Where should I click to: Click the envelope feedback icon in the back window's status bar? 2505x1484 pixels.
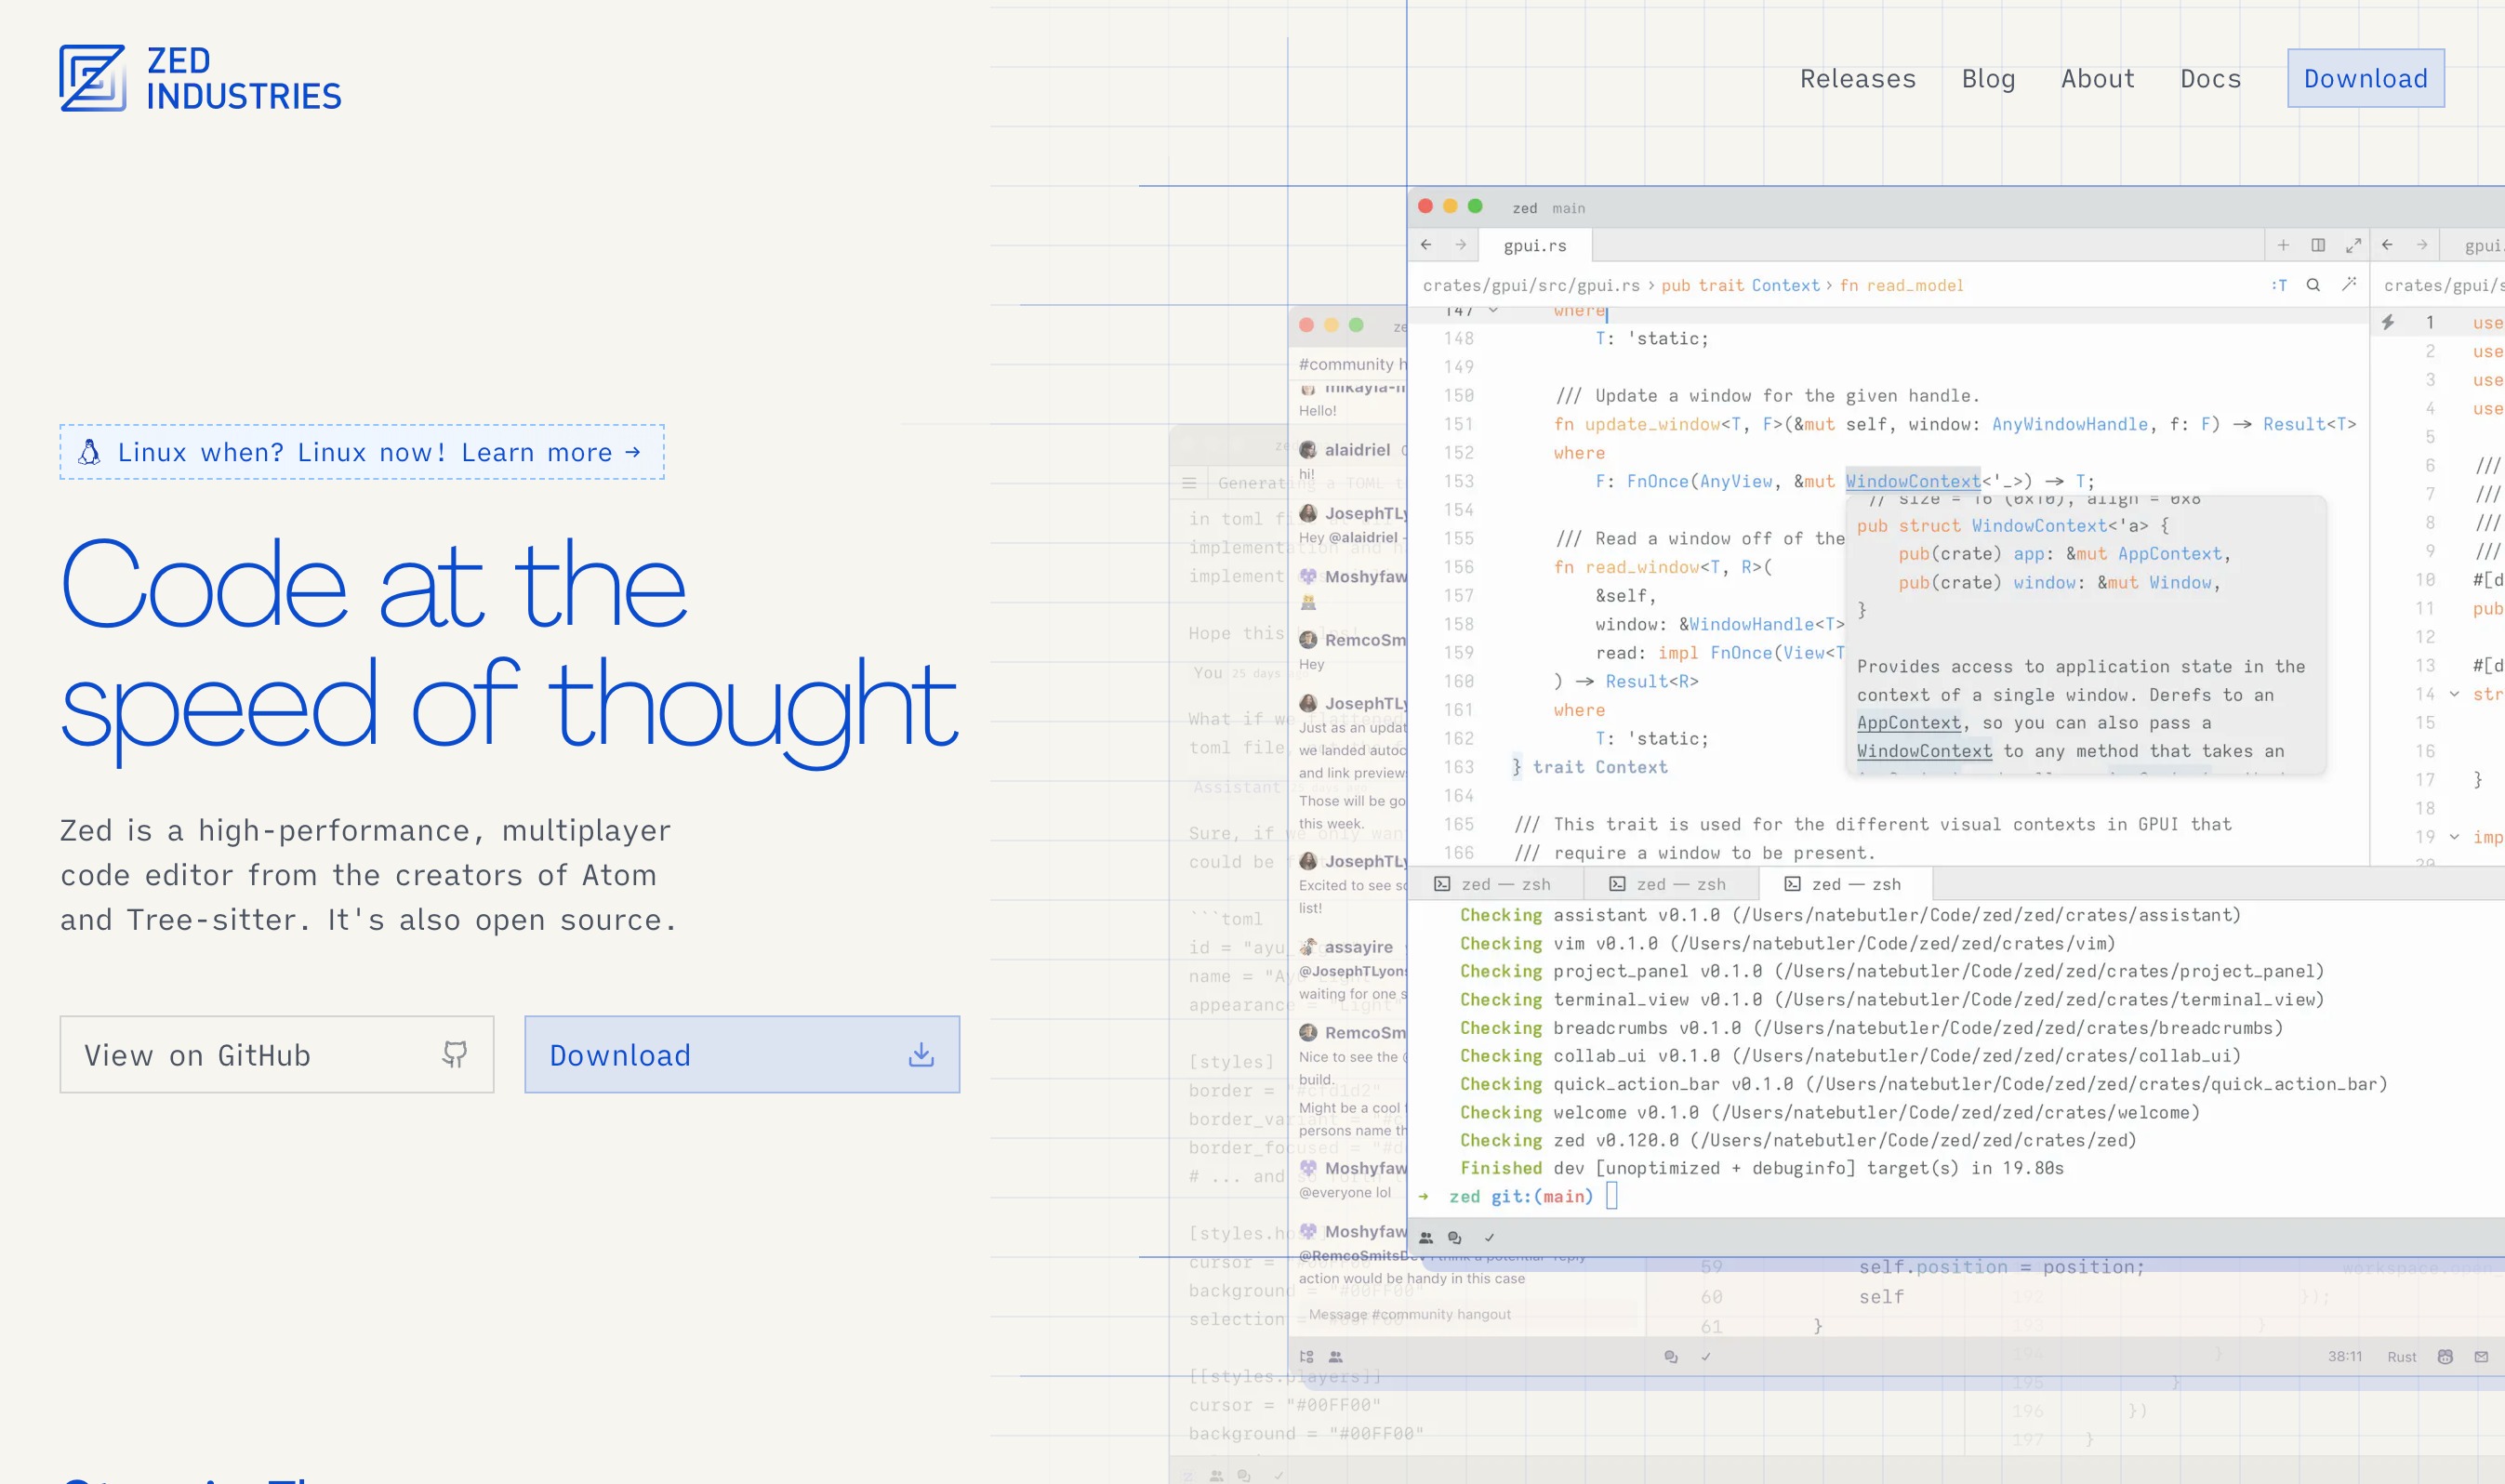[x=2481, y=1357]
